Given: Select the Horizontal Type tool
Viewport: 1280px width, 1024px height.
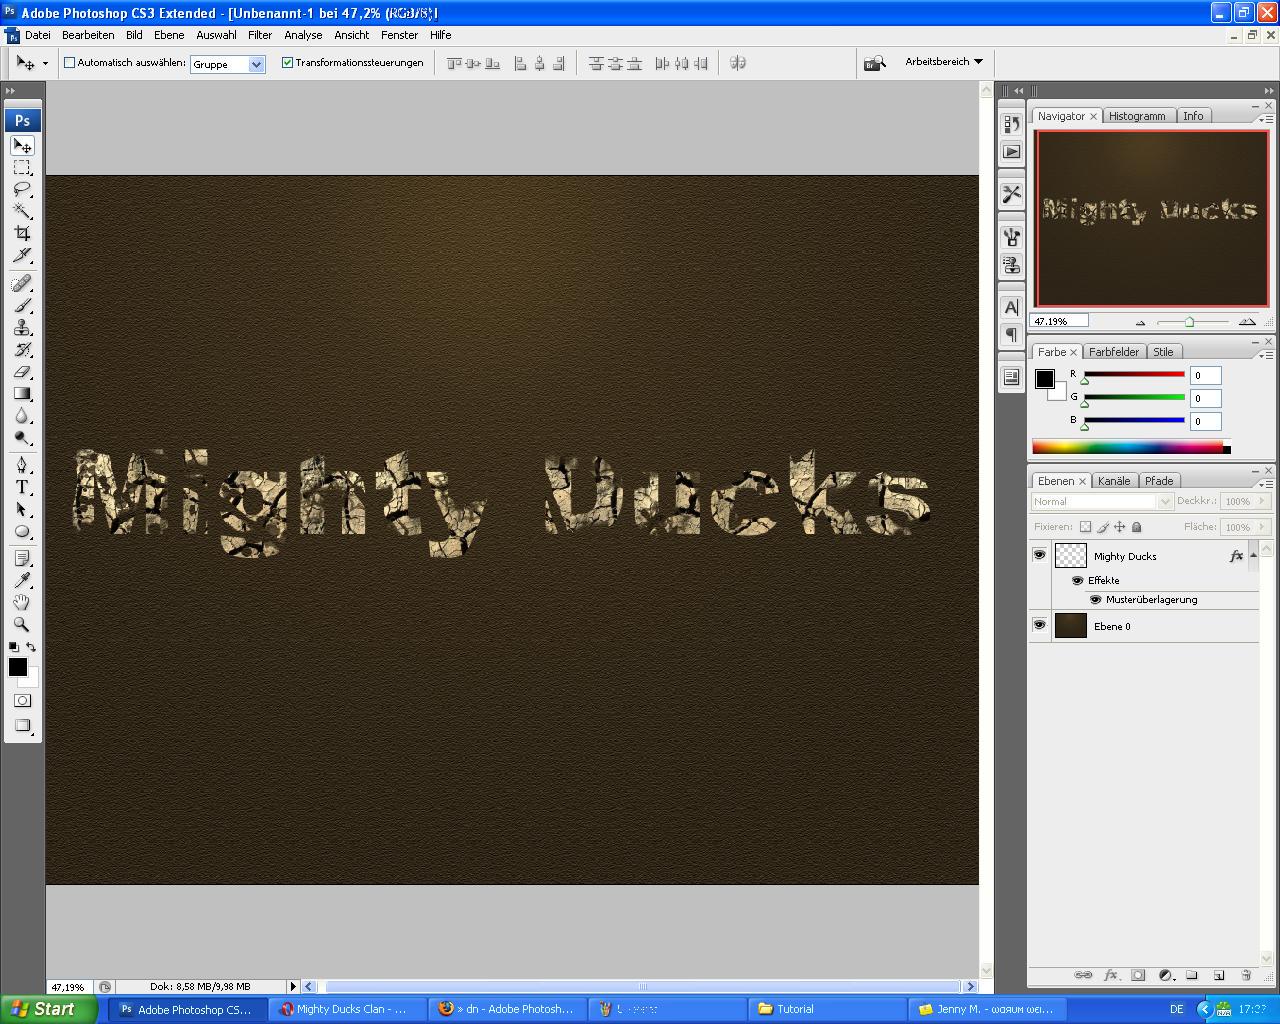Looking at the screenshot, I should tap(22, 487).
